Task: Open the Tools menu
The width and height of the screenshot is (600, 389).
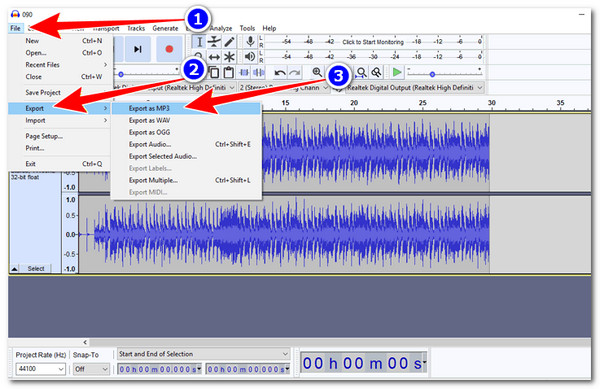Action: click(x=247, y=28)
